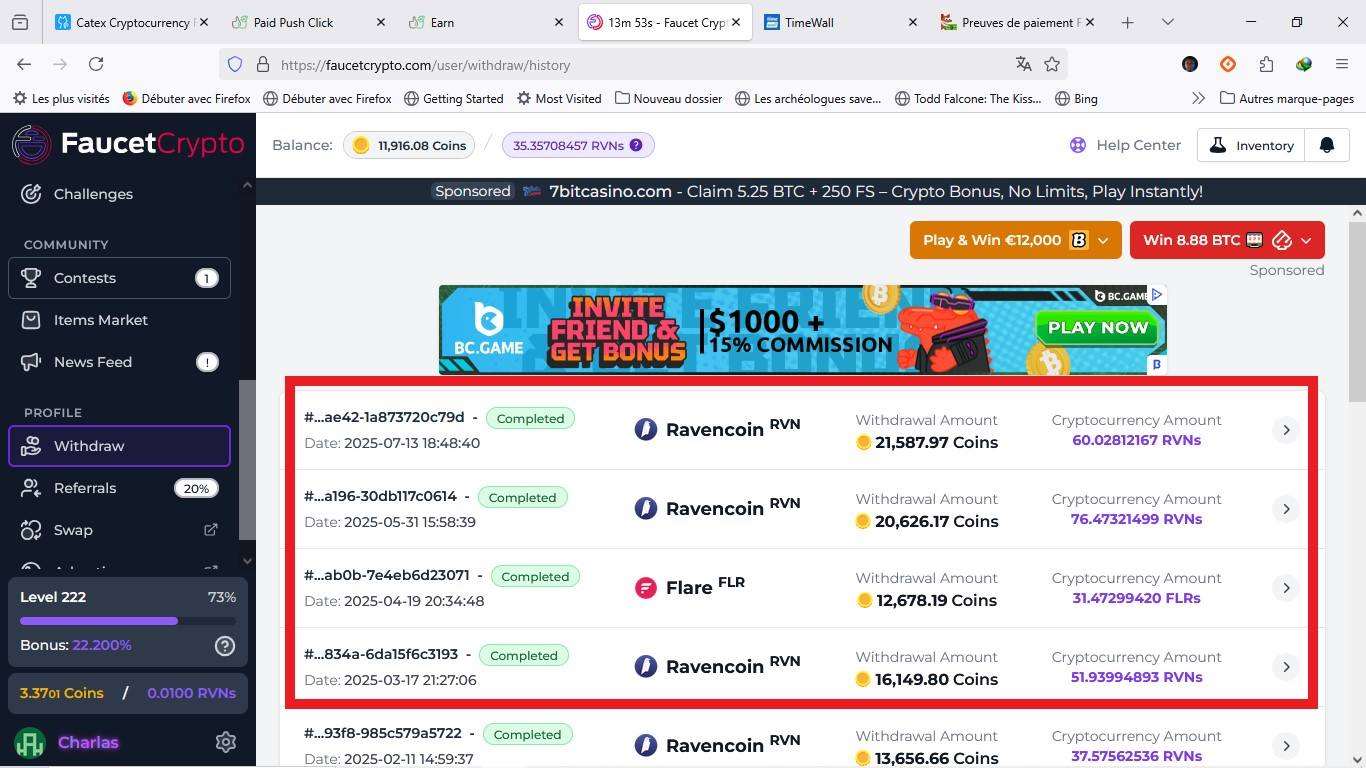Expand withdrawal details for 2025-02-11 row
The image size is (1366, 768).
coord(1286,746)
